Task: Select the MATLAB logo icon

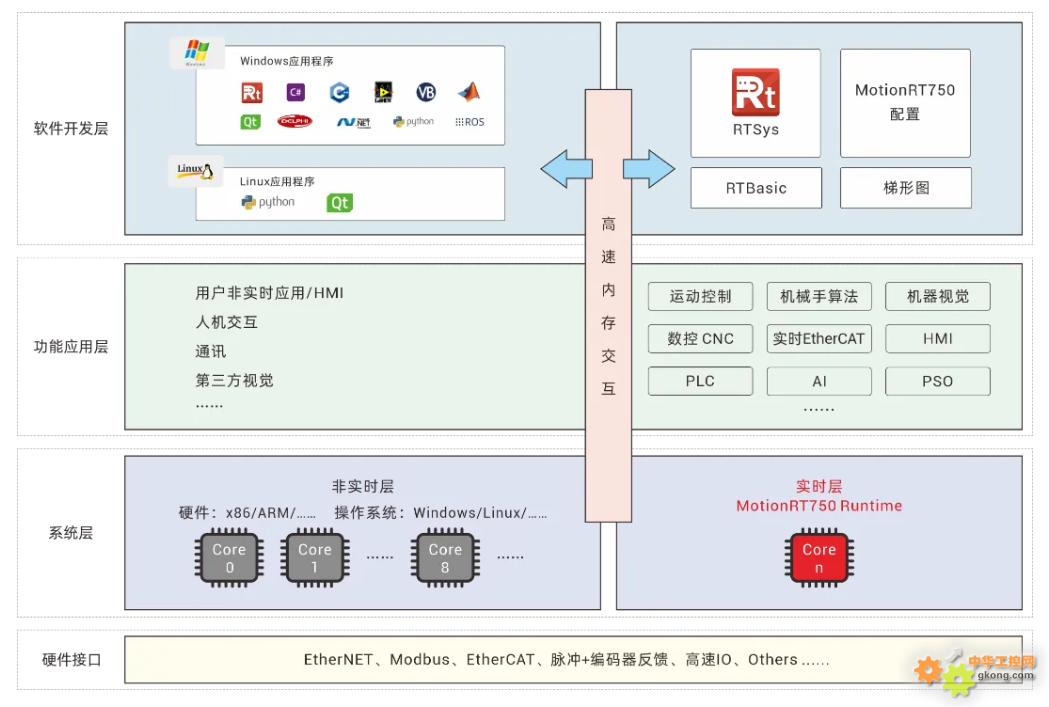Action: (x=469, y=92)
